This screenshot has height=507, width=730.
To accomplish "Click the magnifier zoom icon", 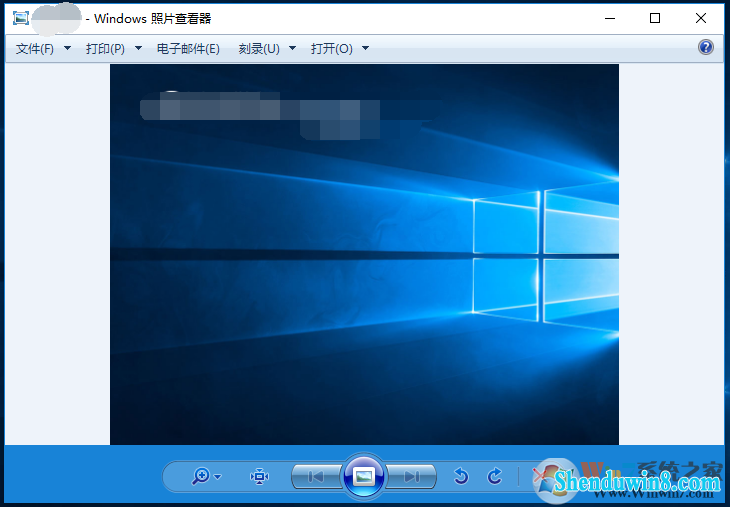I will coord(201,476).
